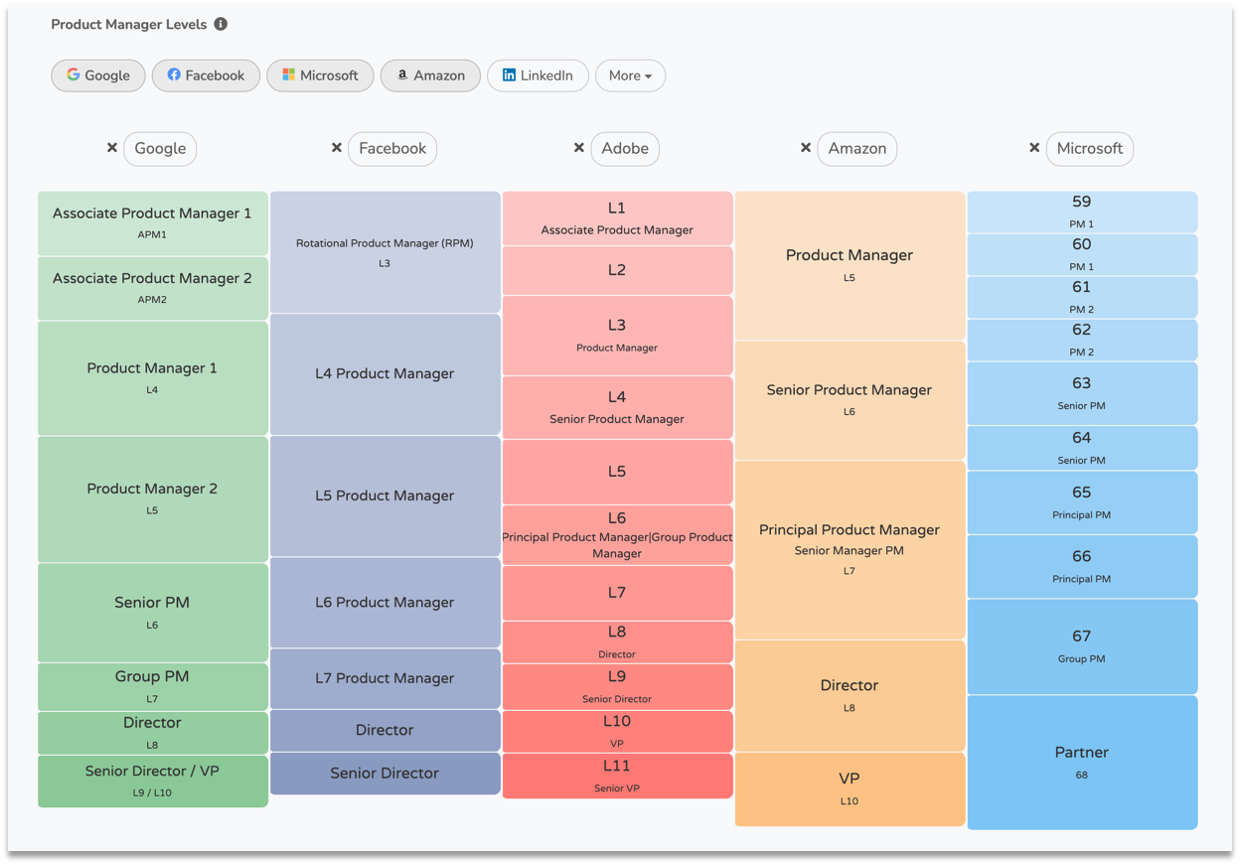Viewport: 1240px width, 866px height.
Task: Select Facebook L5 Product Manager block
Action: (385, 496)
